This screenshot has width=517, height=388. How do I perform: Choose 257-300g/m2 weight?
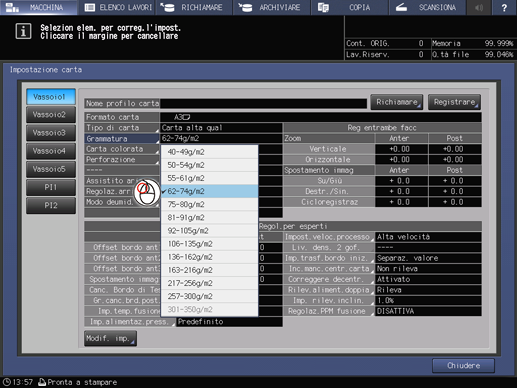pyautogui.click(x=209, y=296)
